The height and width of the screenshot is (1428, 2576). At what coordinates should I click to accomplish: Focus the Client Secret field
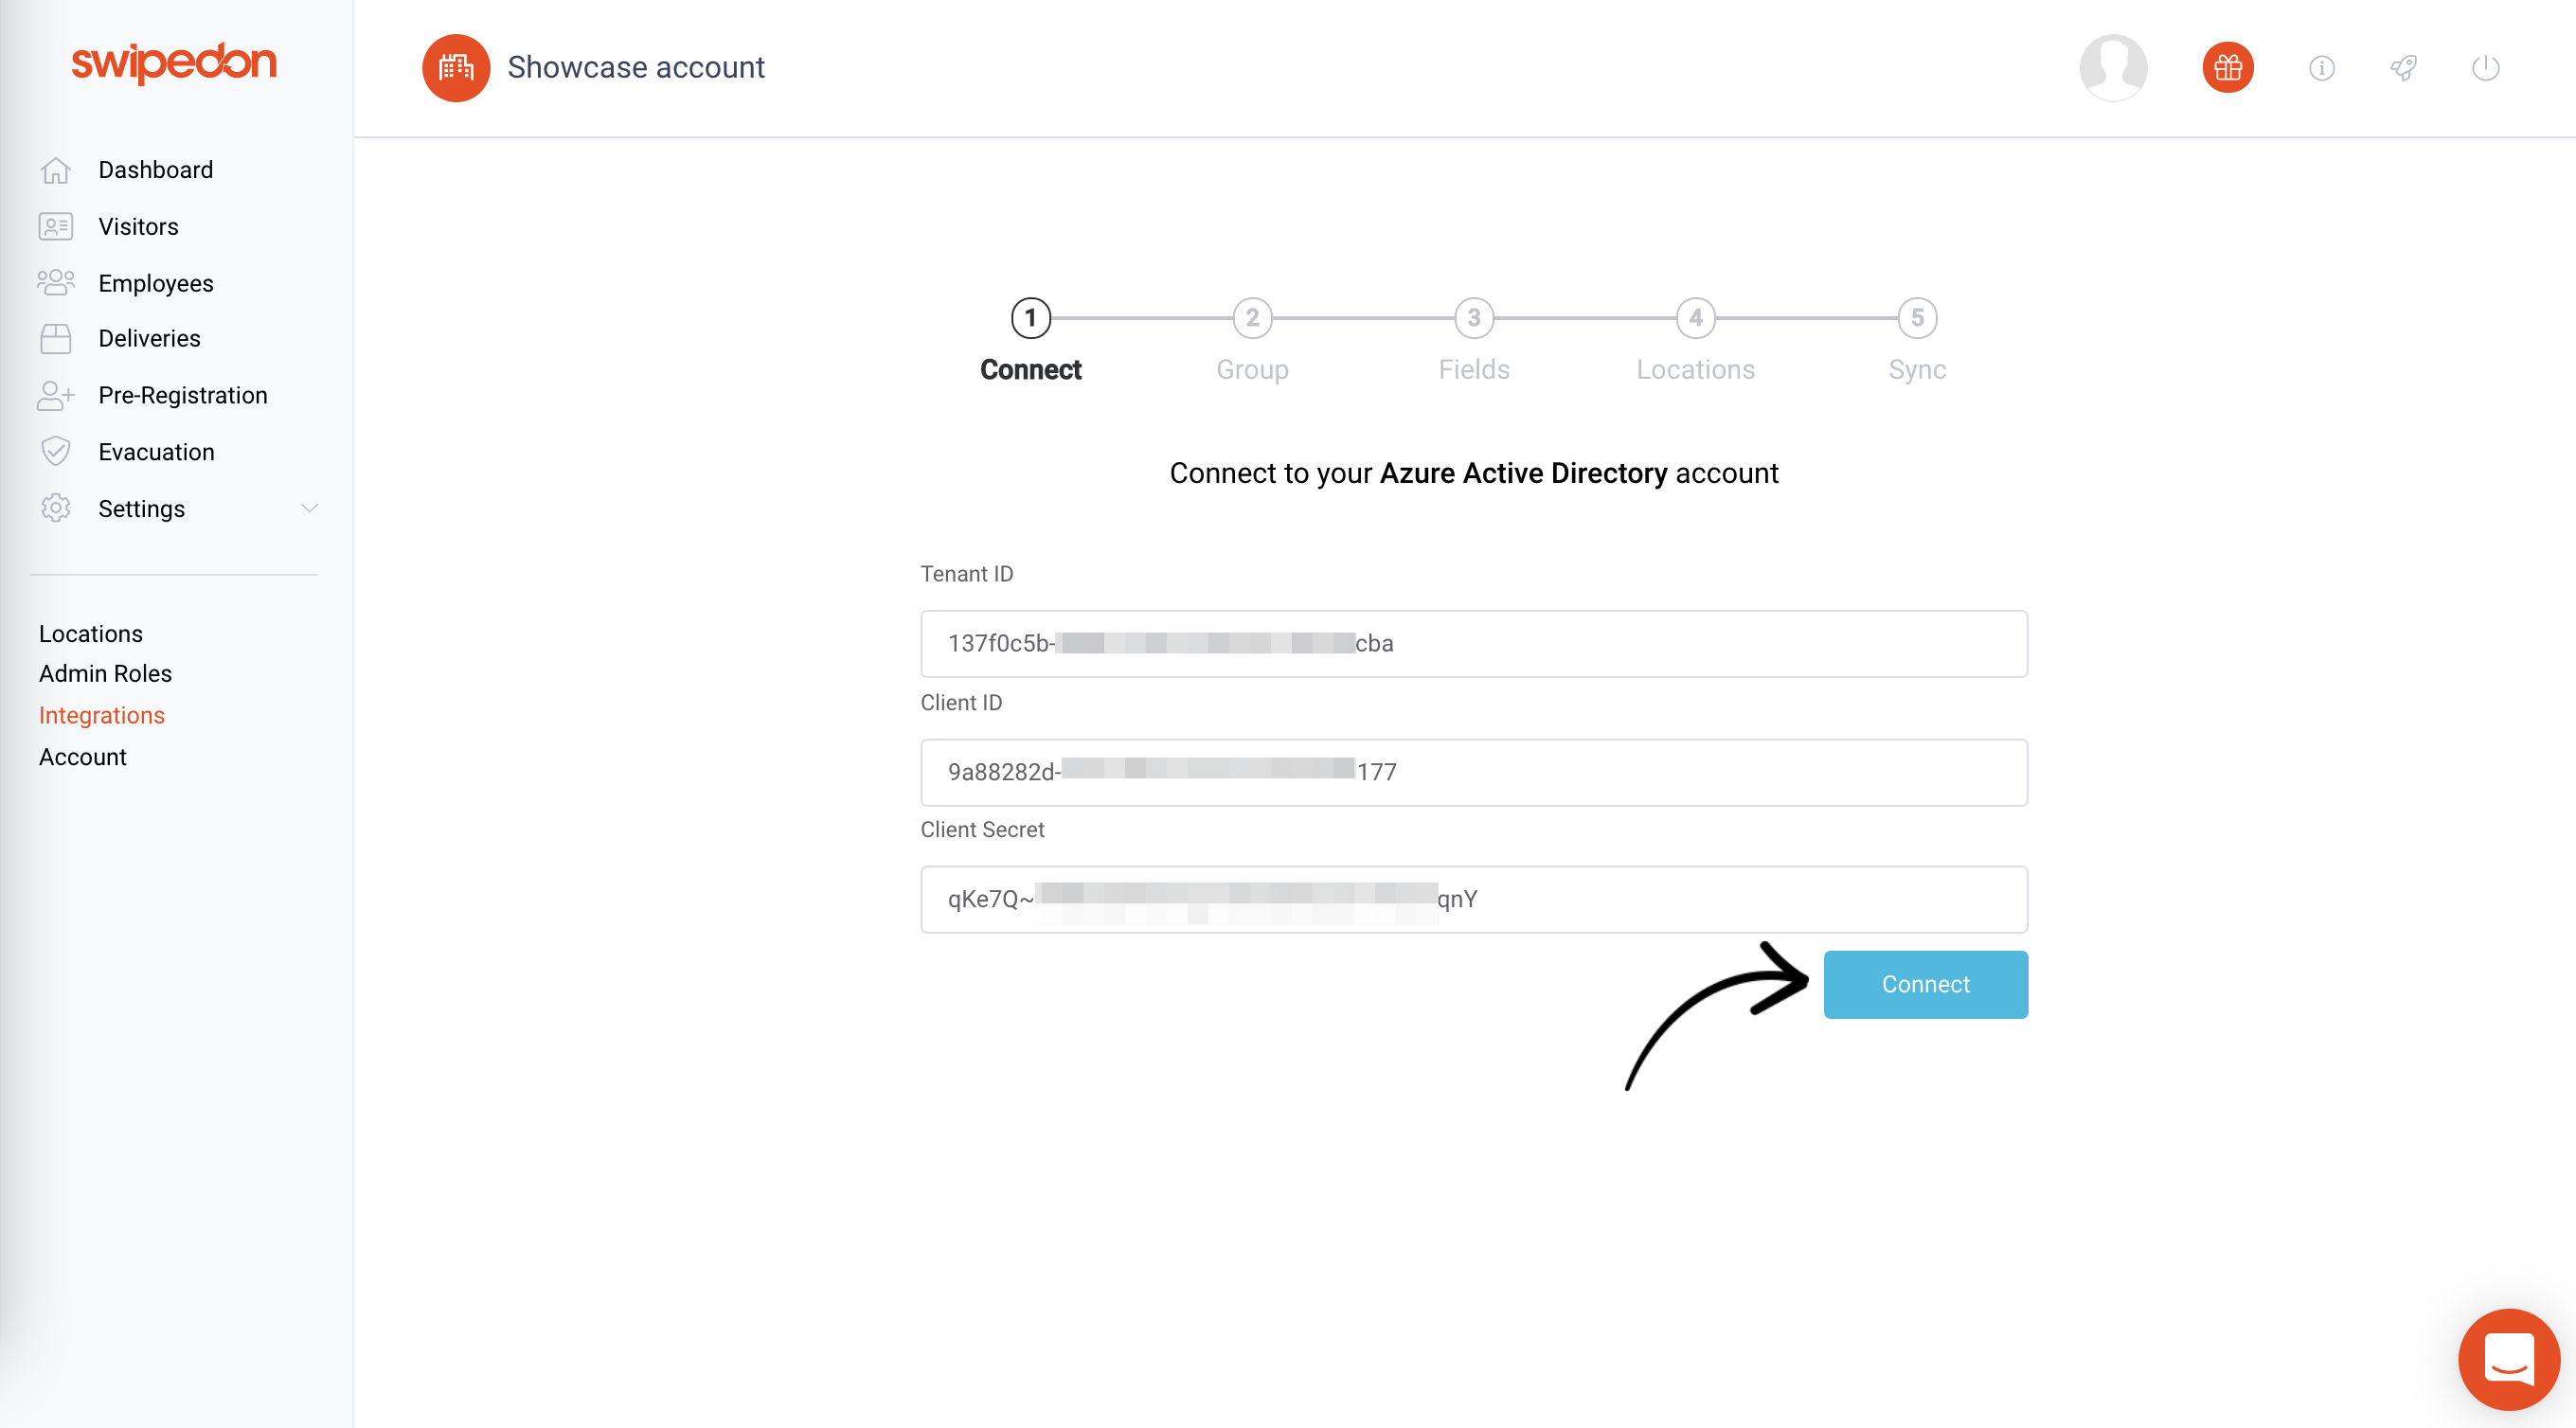1474,900
